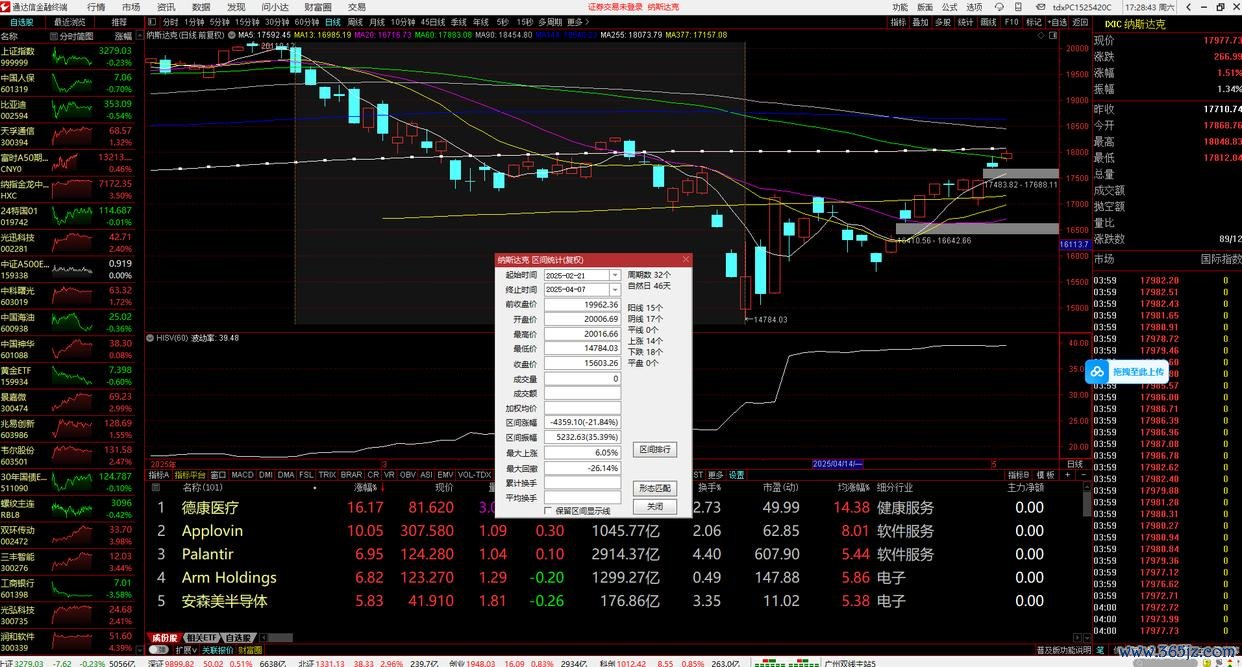The image size is (1242, 667).
Task: Select the 分时 chart period
Action: click(x=171, y=21)
